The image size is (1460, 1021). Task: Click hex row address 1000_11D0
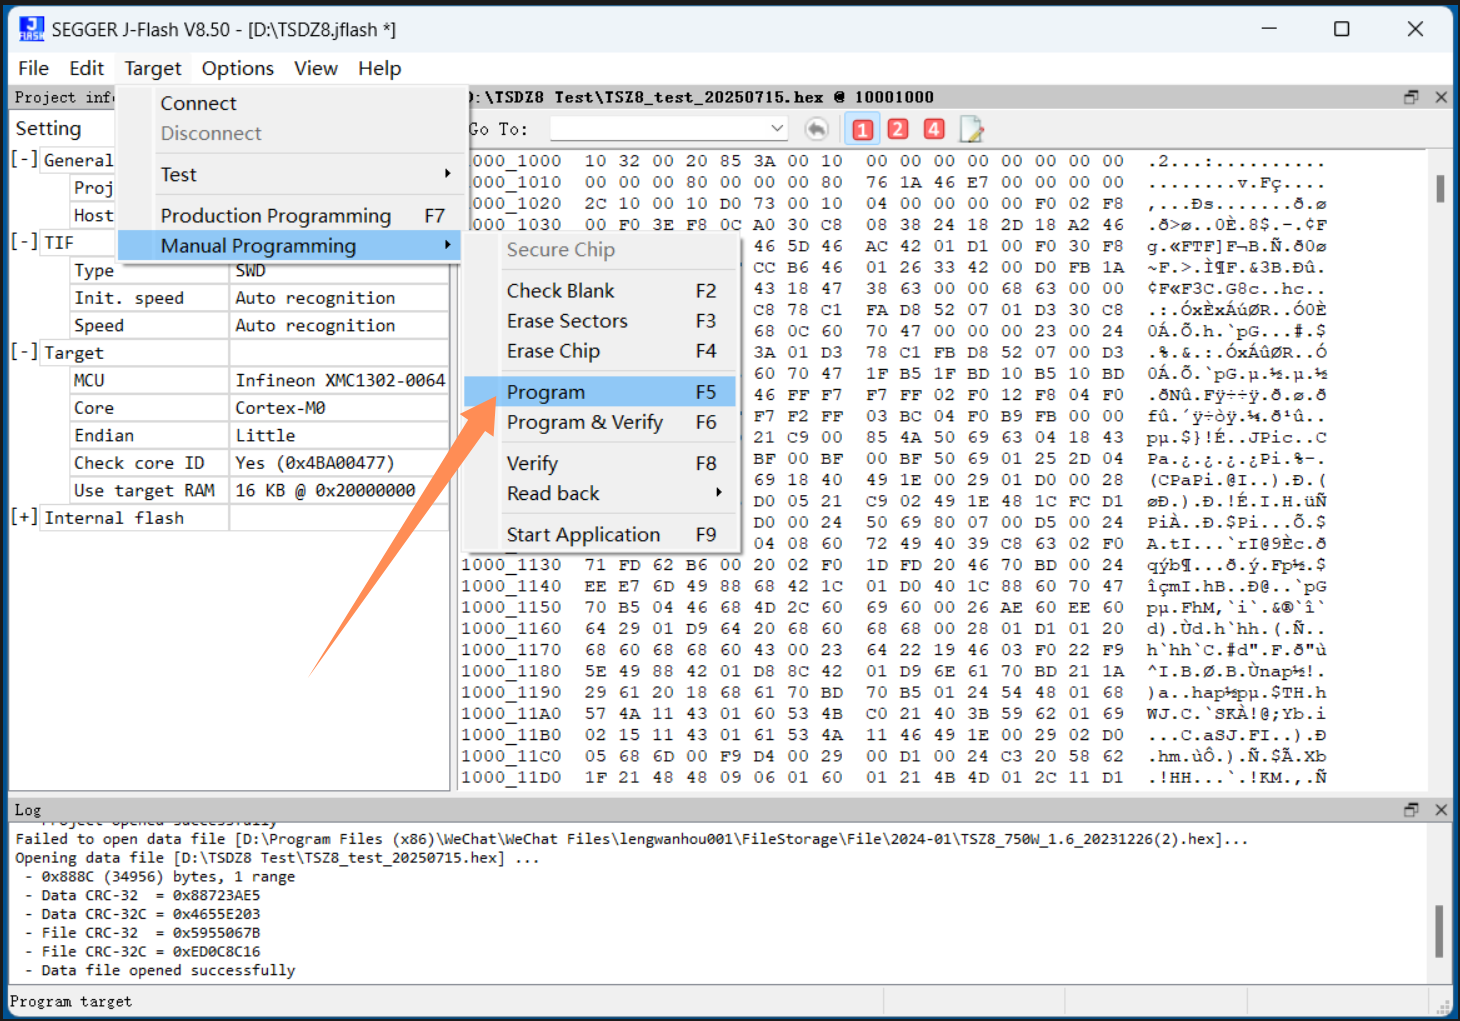tap(511, 777)
